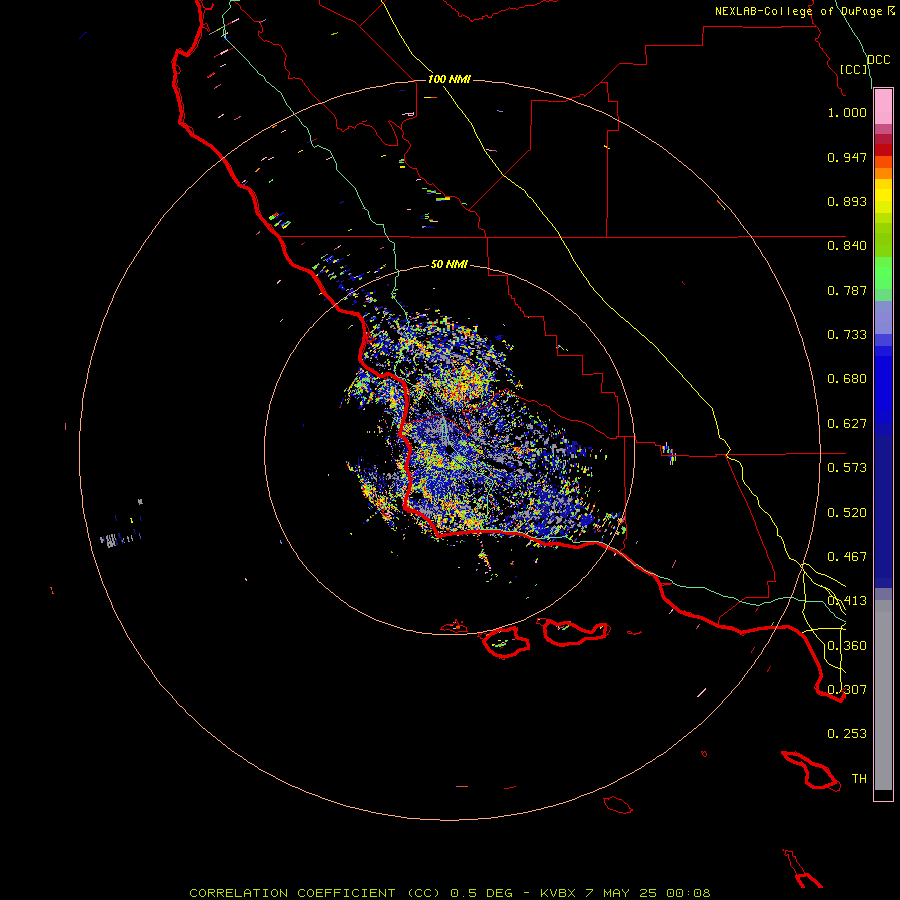Select the 0.467 scale value
Screen dimensions: 900x900
[x=847, y=557]
